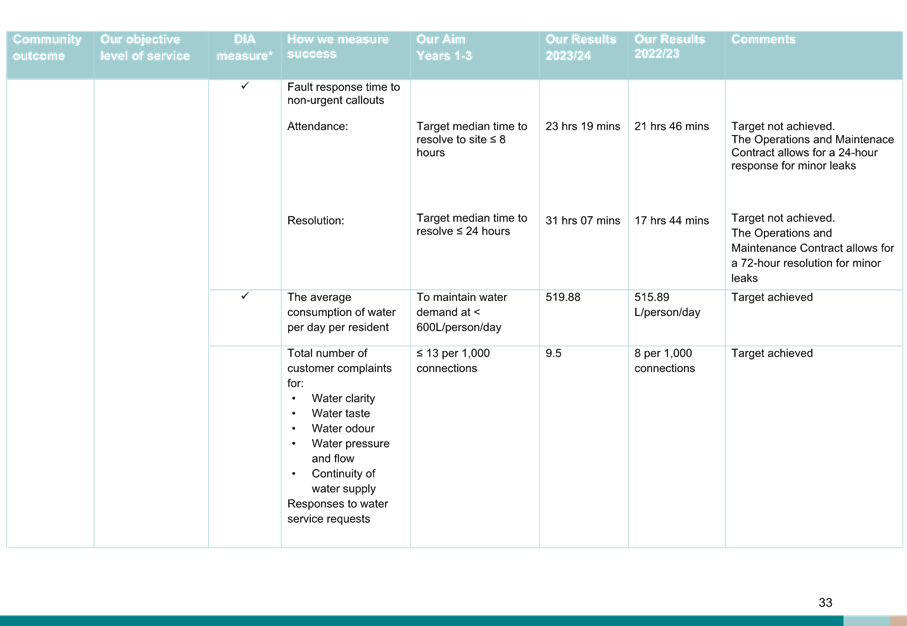Click the '21 hrs 46 mins' result

point(672,126)
